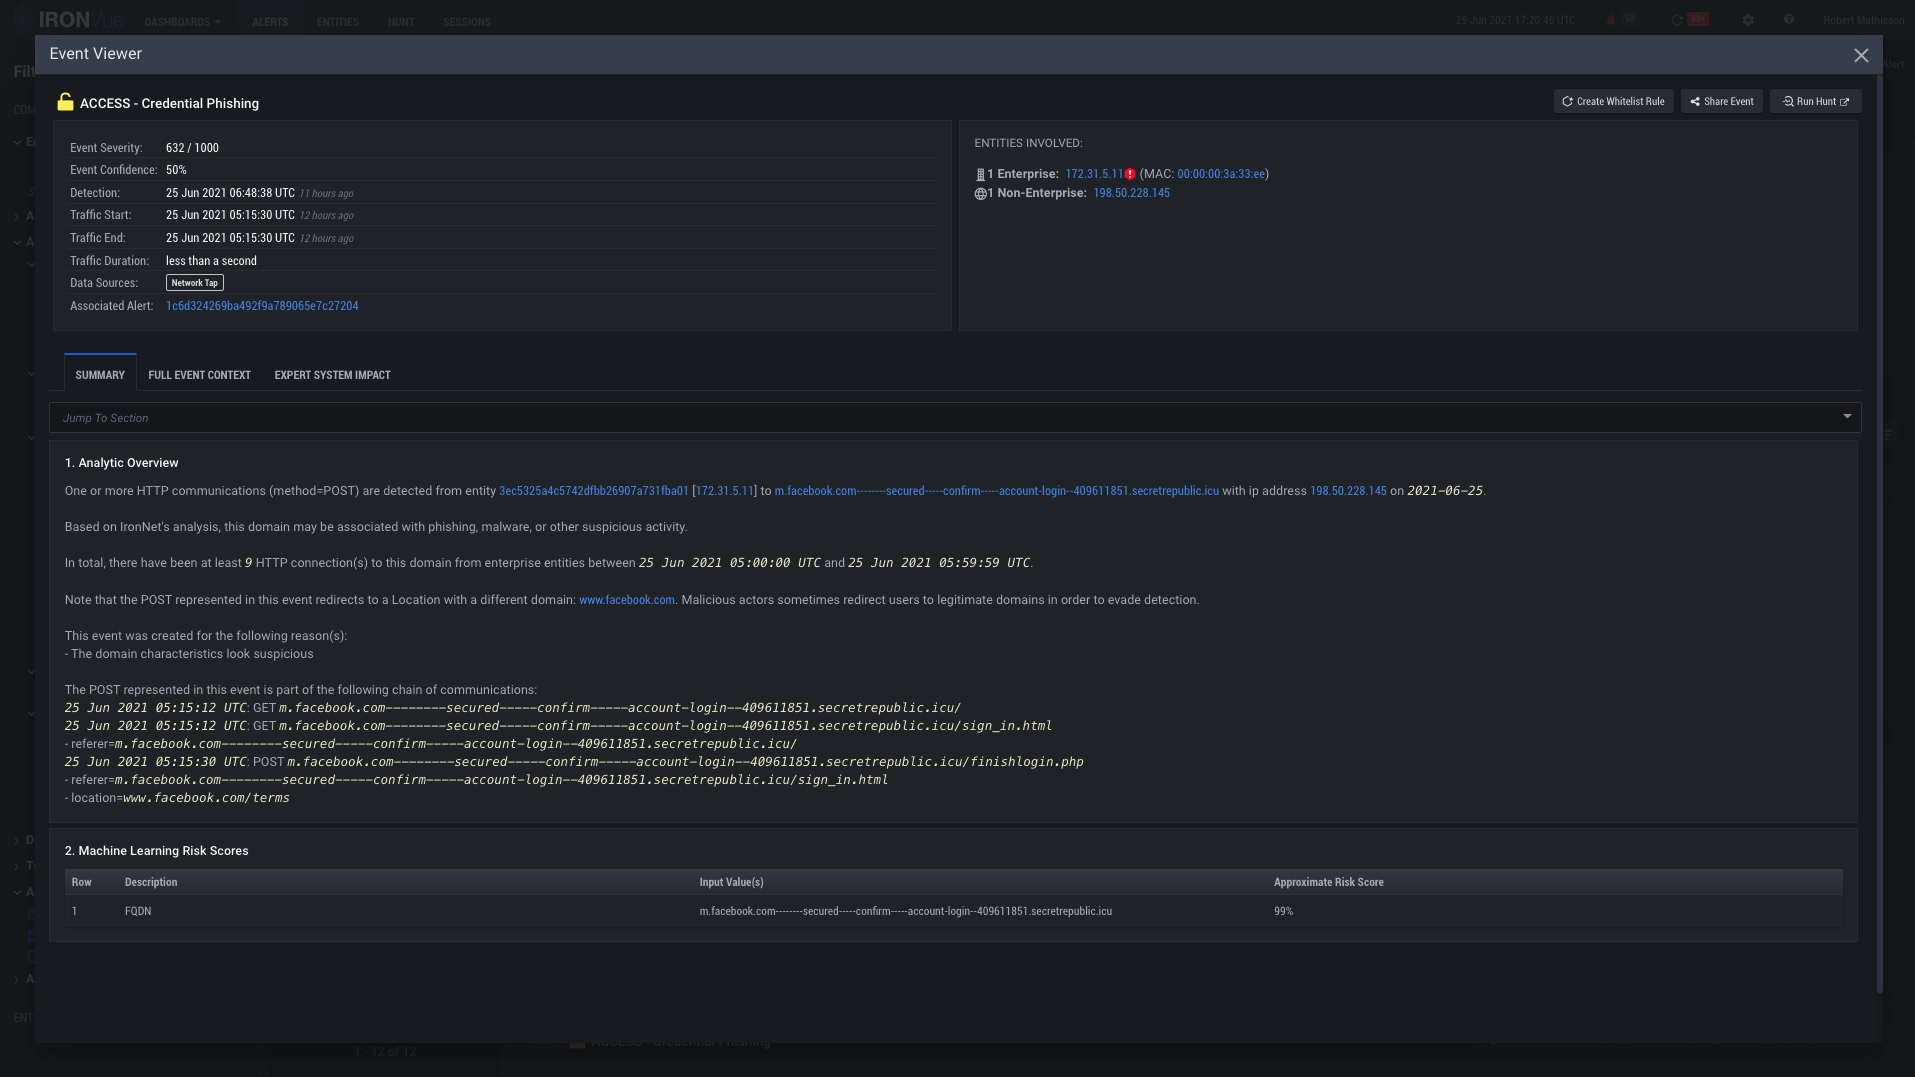Switch to the Full Event Context tab

point(199,374)
